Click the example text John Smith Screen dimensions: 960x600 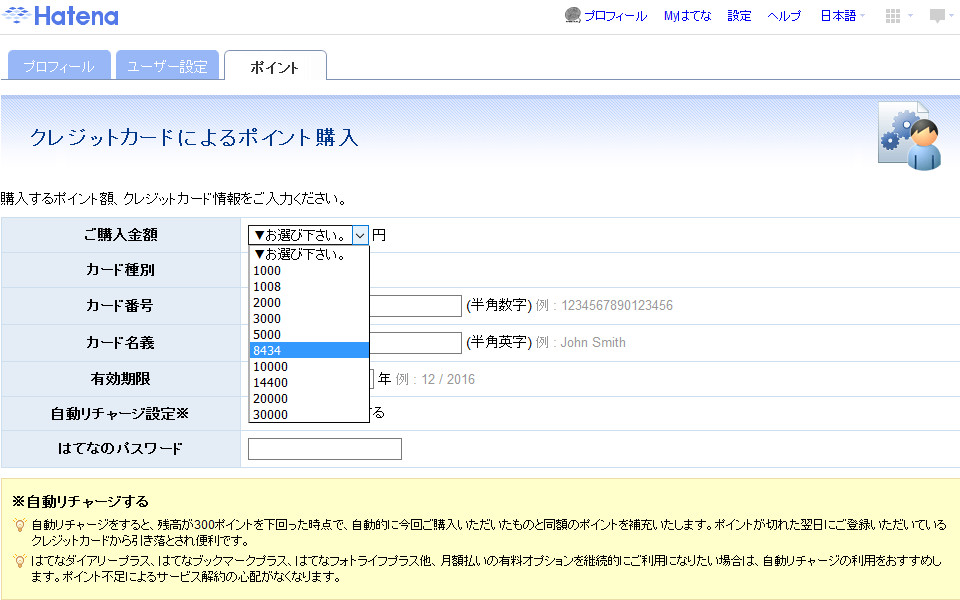coord(593,342)
